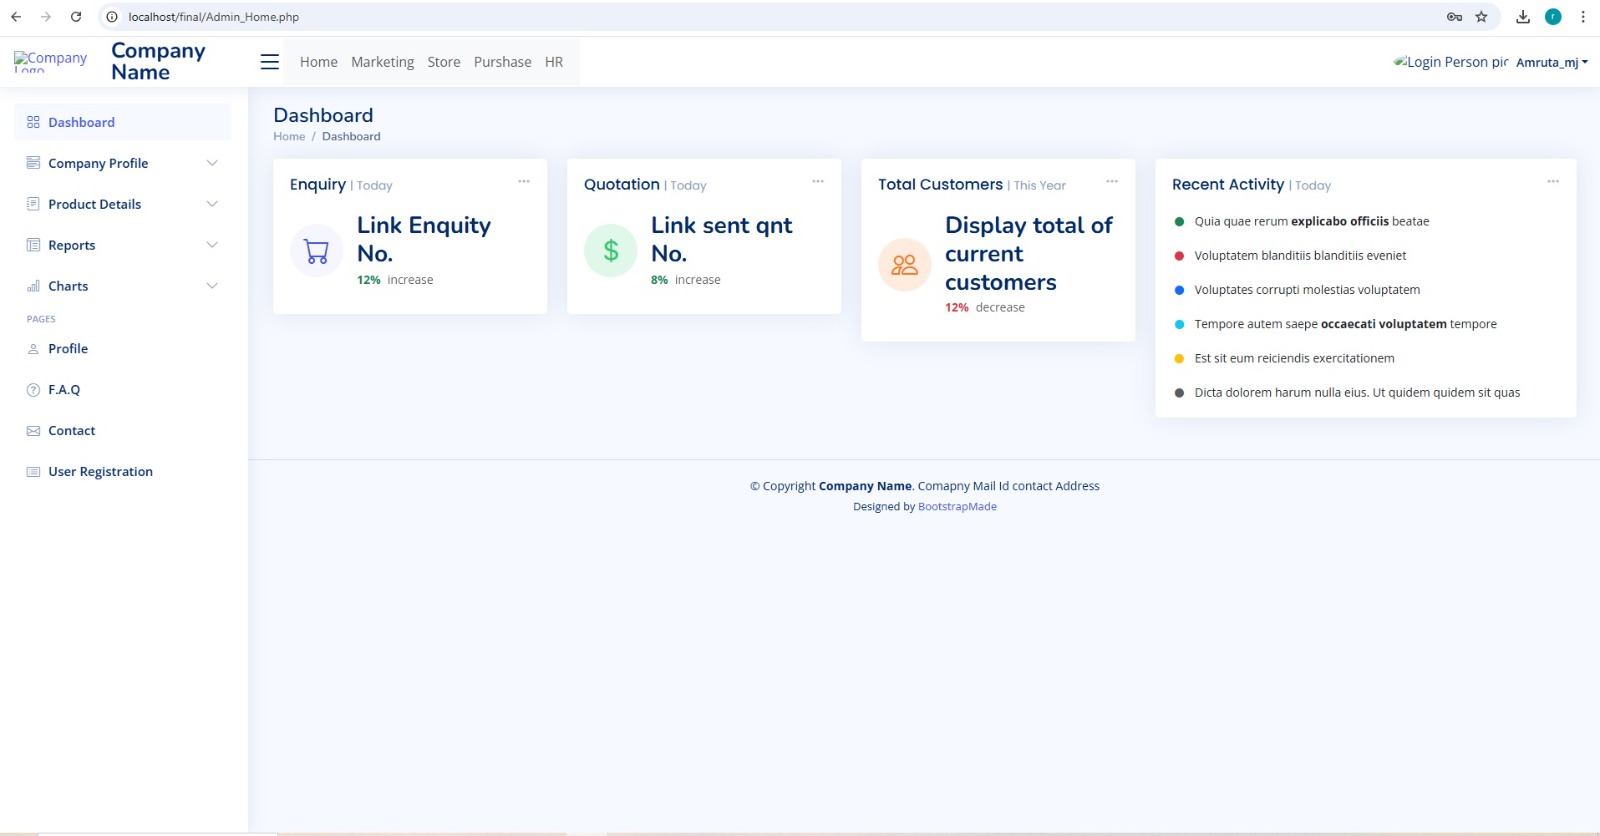Image resolution: width=1600 pixels, height=836 pixels.
Task: Bookmark this page with the star icon
Action: click(x=1481, y=17)
